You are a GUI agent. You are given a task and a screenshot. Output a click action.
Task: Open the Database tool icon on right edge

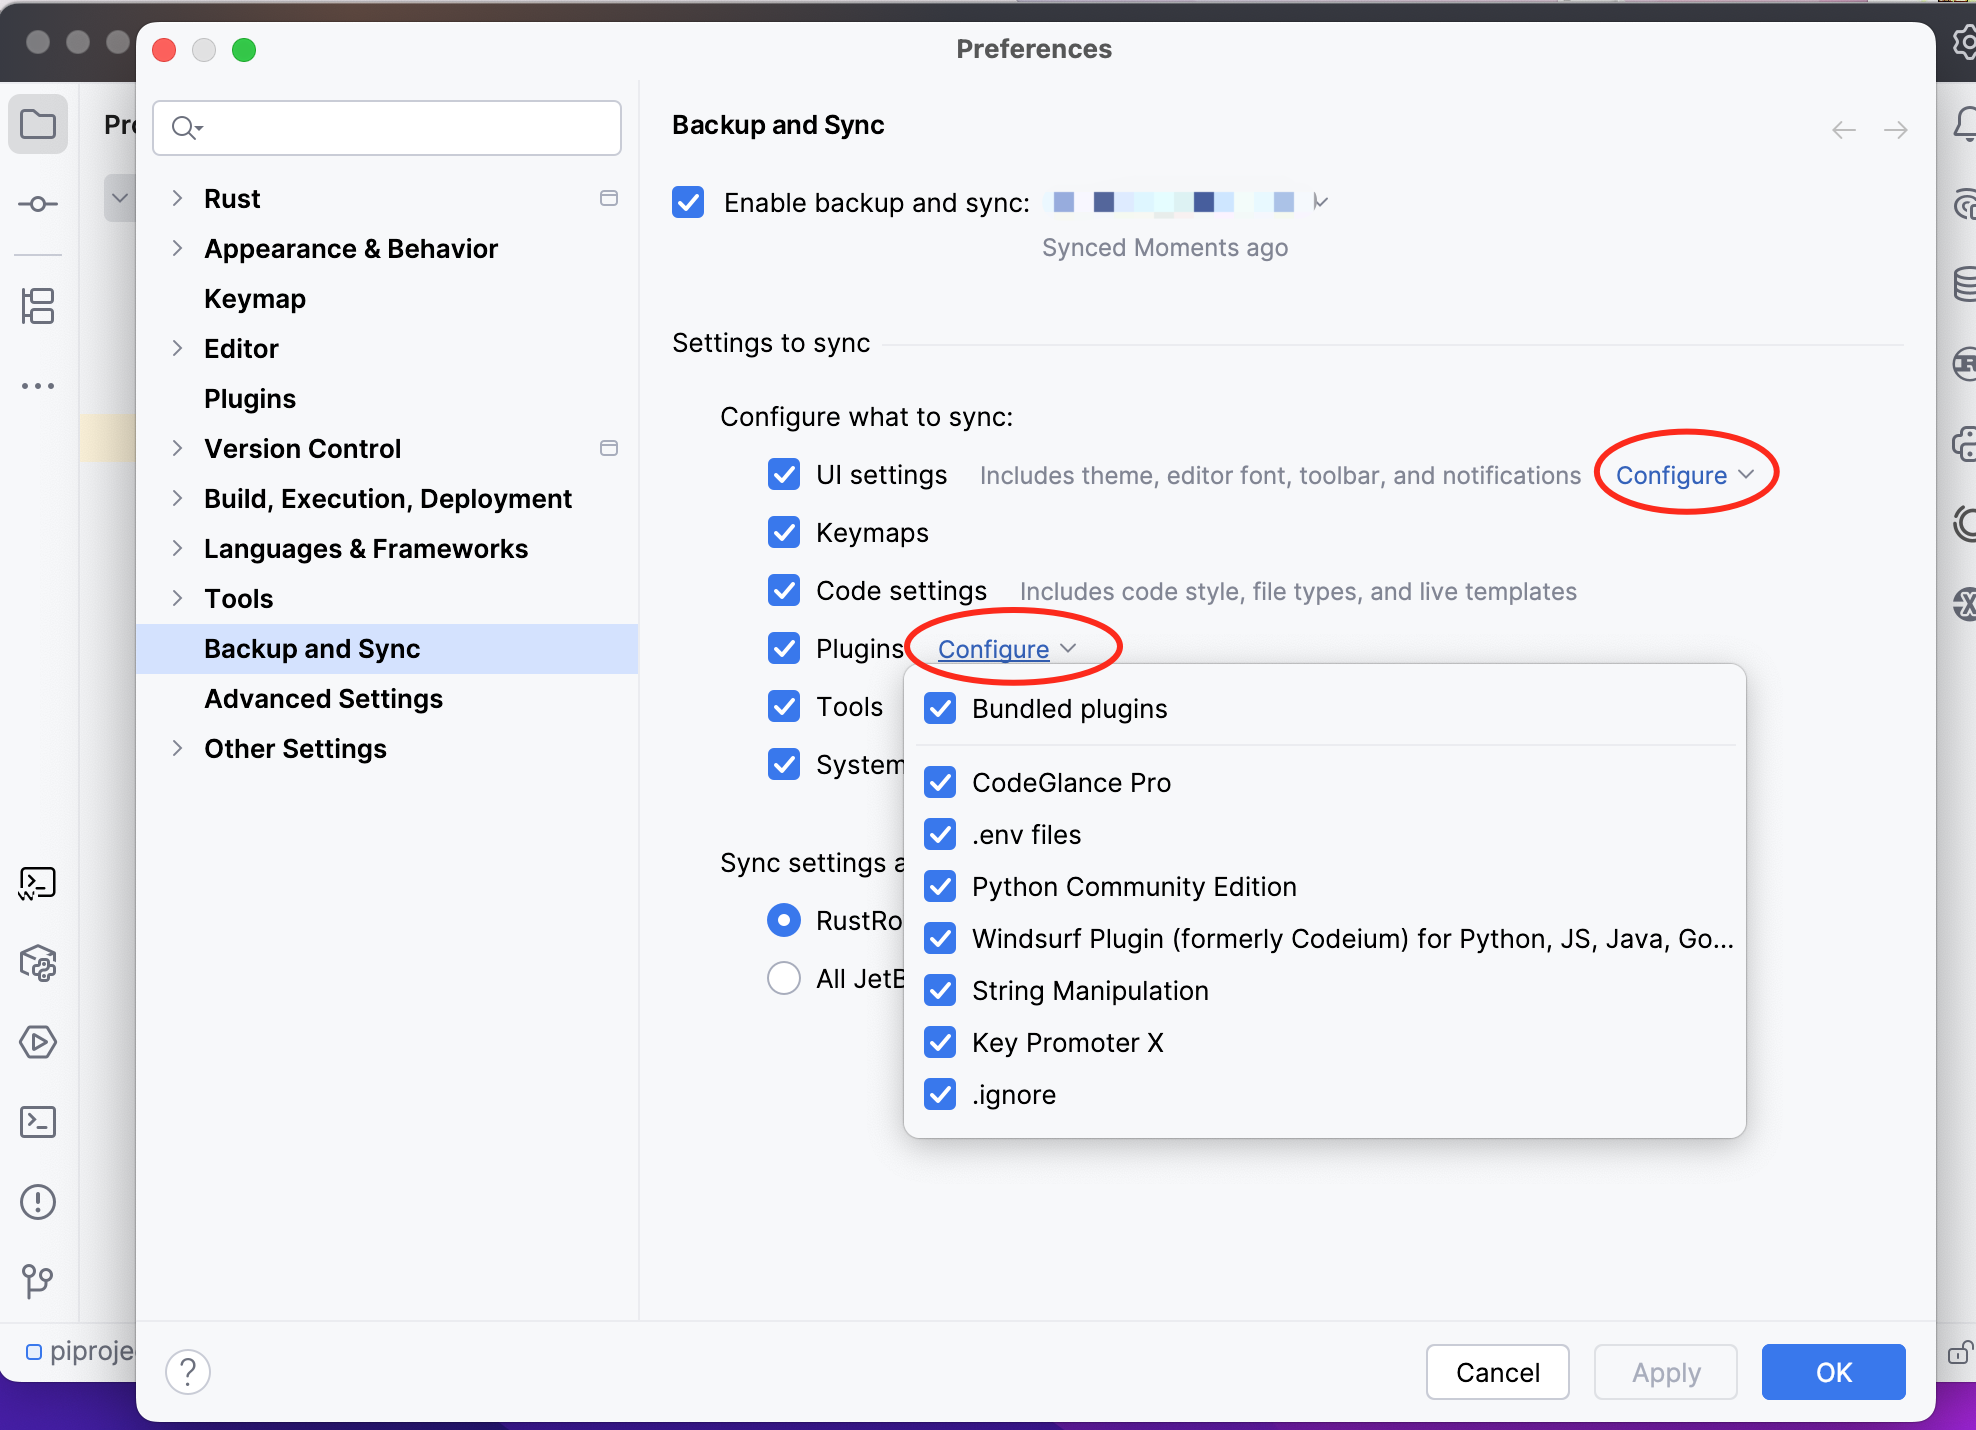pyautogui.click(x=1965, y=284)
